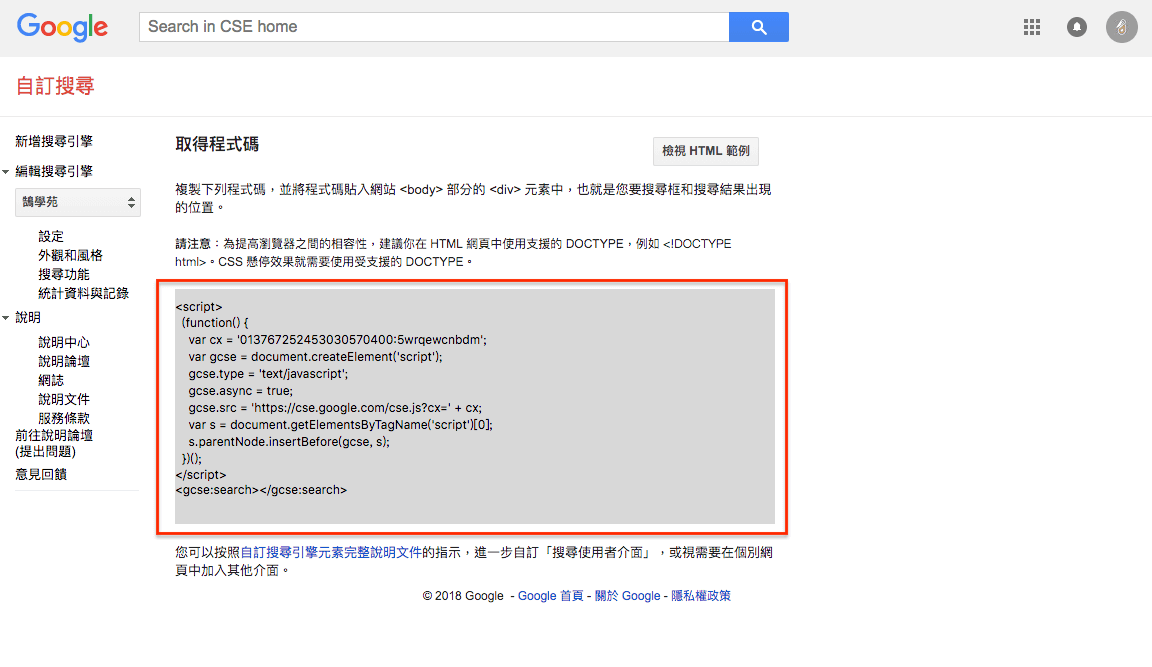
Task: Open 統計資料與記錄 page
Action: coord(83,293)
